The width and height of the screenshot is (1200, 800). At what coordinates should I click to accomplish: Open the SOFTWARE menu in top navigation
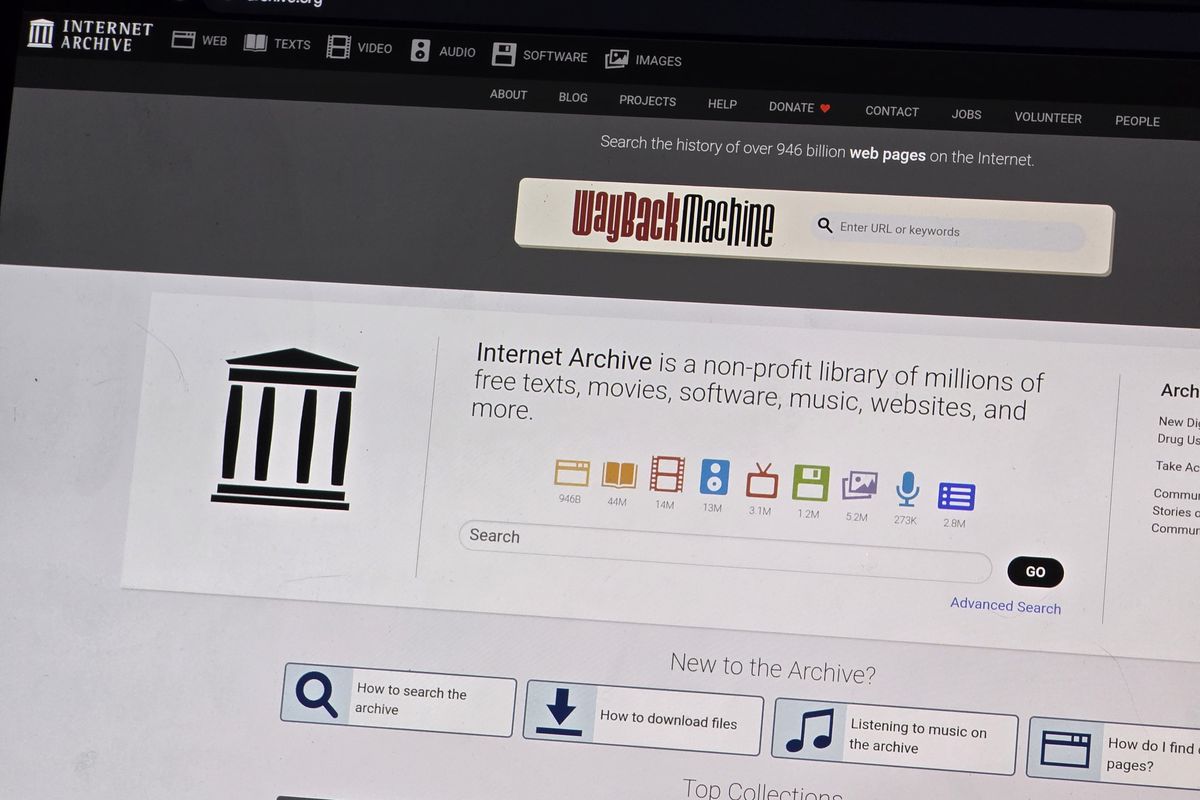(540, 55)
